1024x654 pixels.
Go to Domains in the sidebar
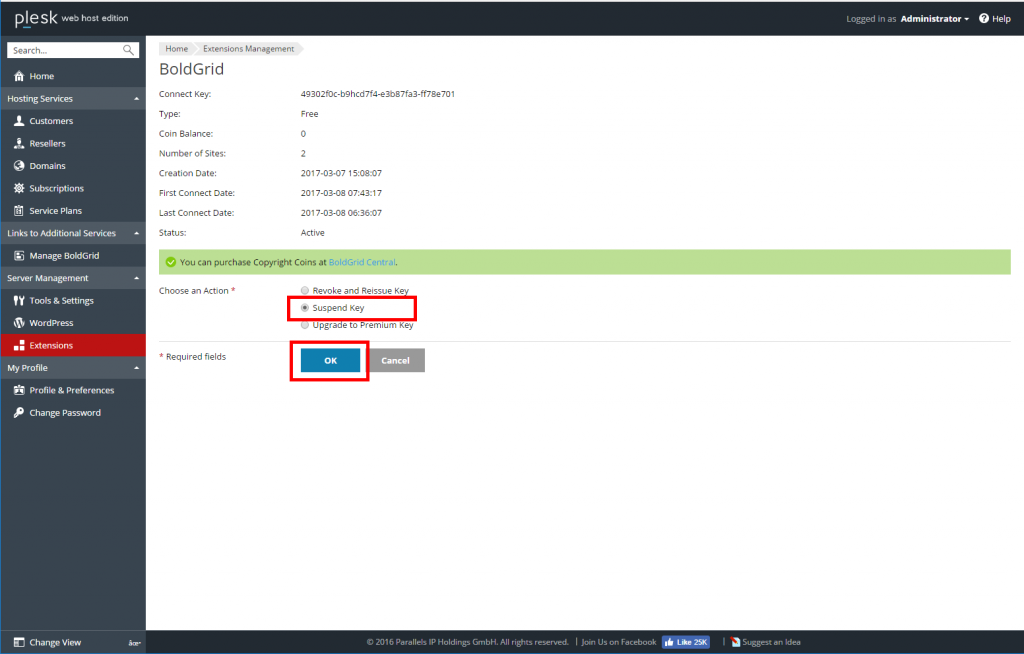coord(73,166)
